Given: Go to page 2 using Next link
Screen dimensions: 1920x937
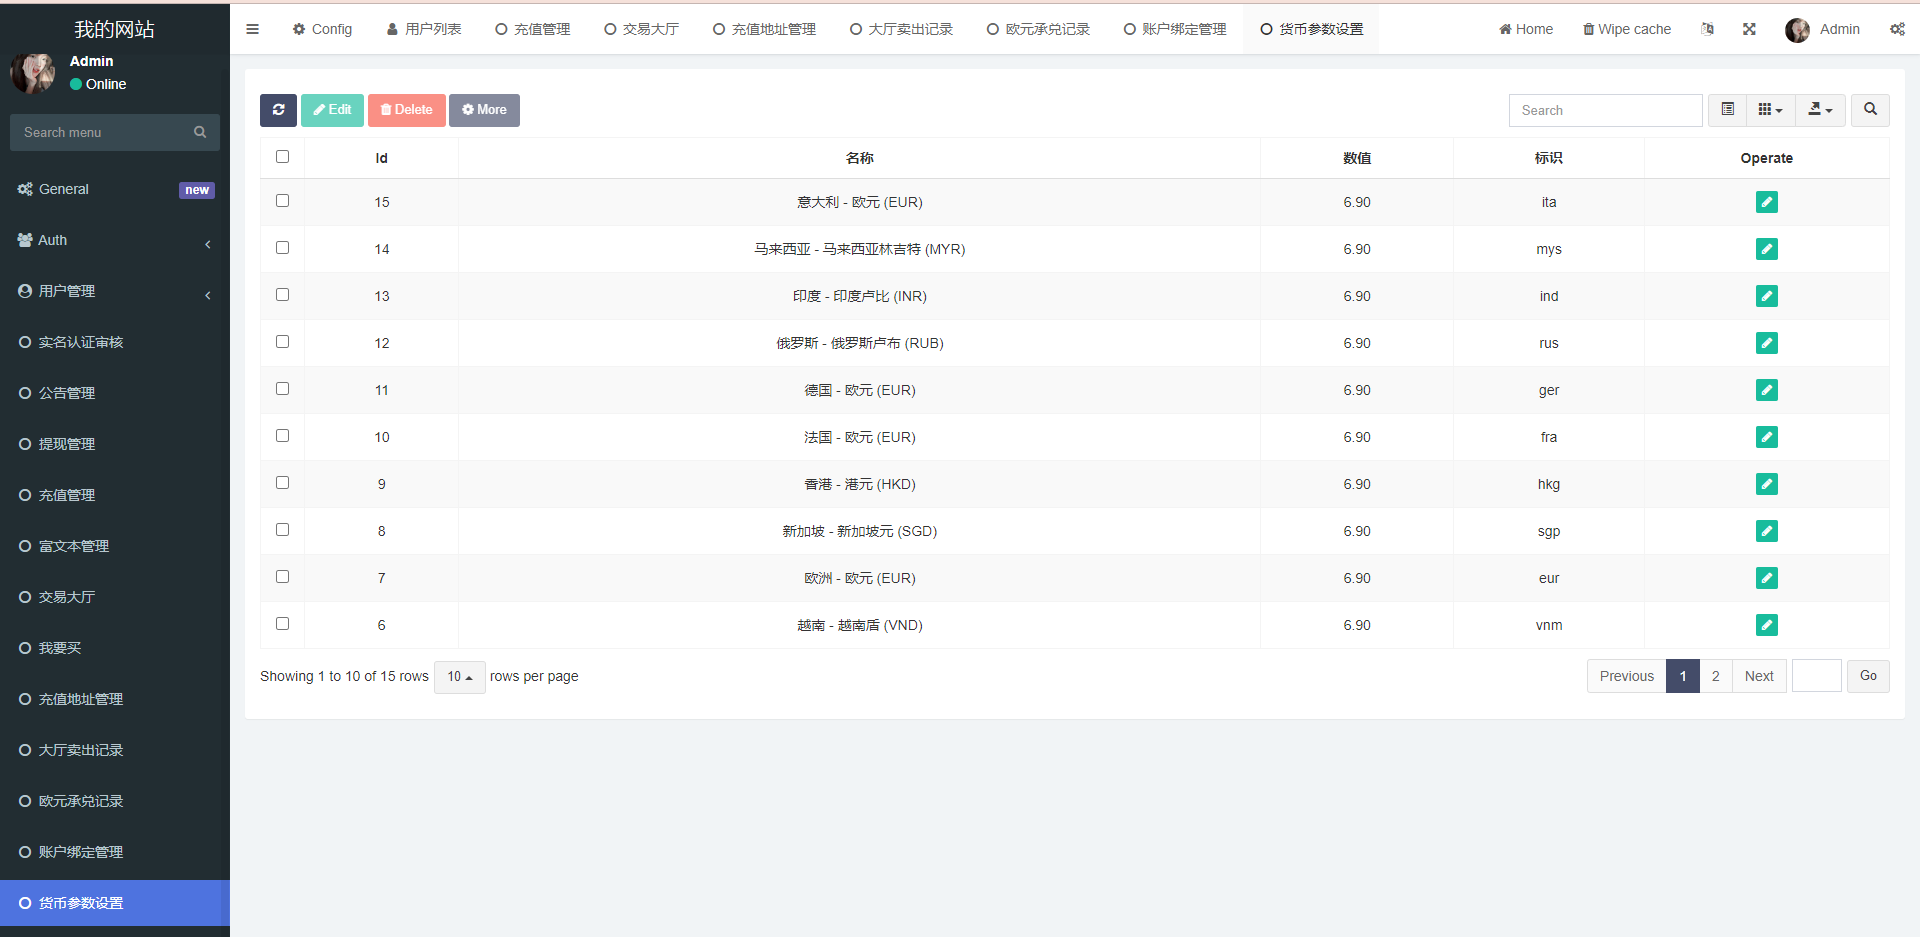Looking at the screenshot, I should pos(1759,676).
